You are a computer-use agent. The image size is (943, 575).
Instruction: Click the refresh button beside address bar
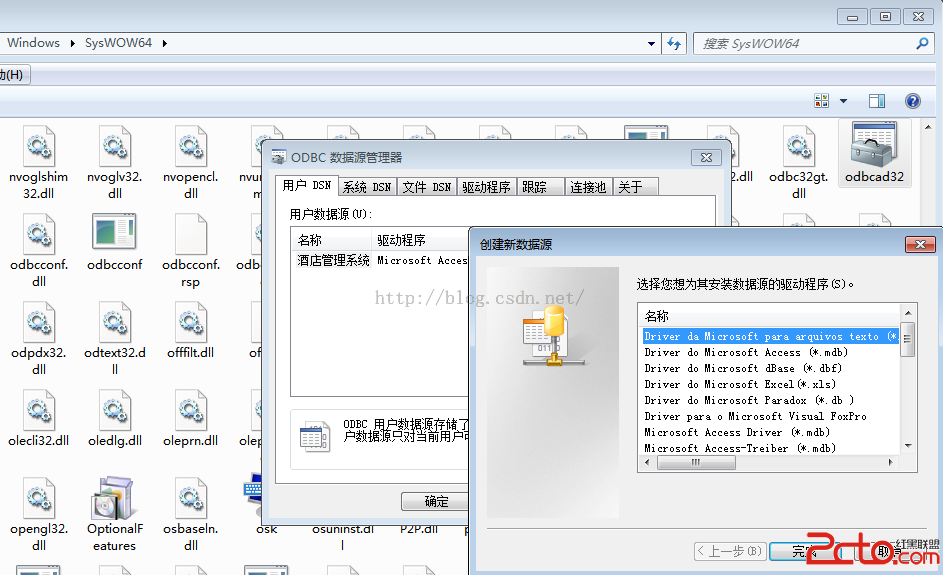tap(674, 43)
